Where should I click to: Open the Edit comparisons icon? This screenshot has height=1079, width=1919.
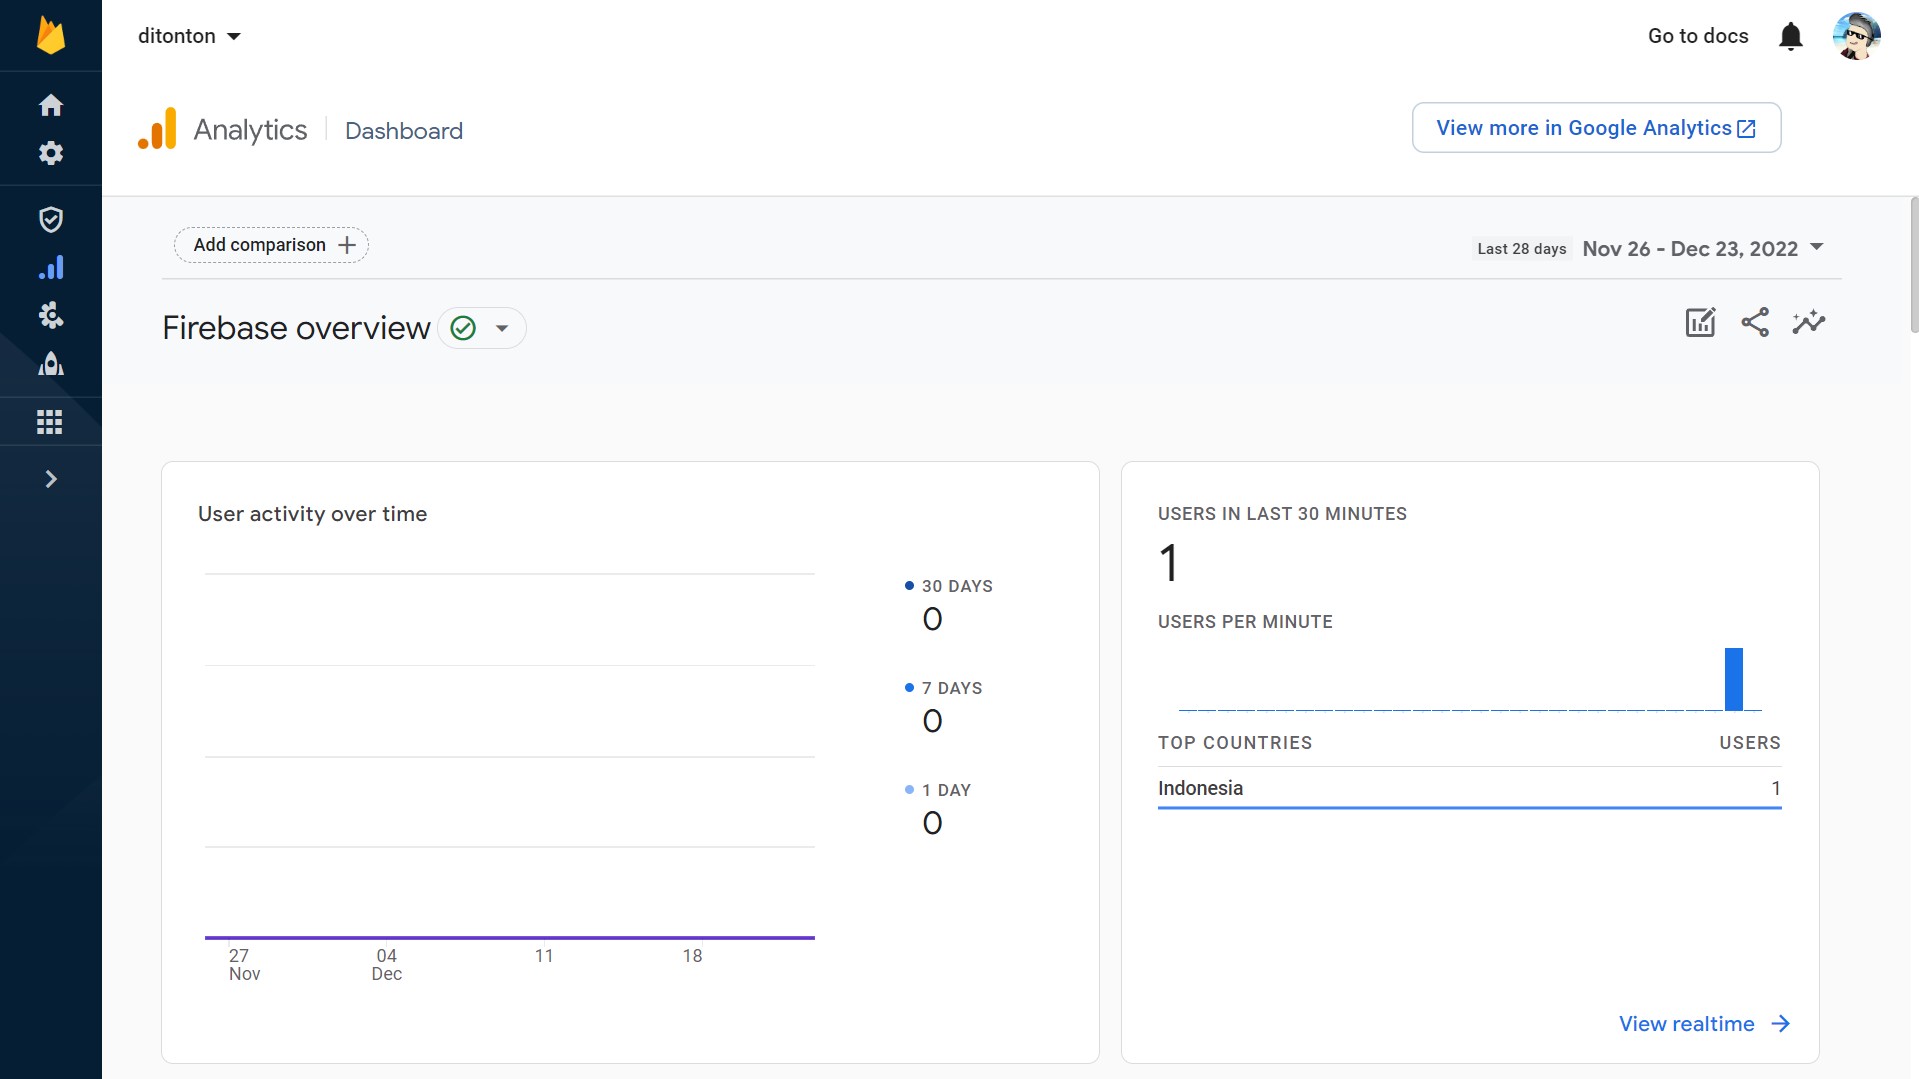point(1700,322)
